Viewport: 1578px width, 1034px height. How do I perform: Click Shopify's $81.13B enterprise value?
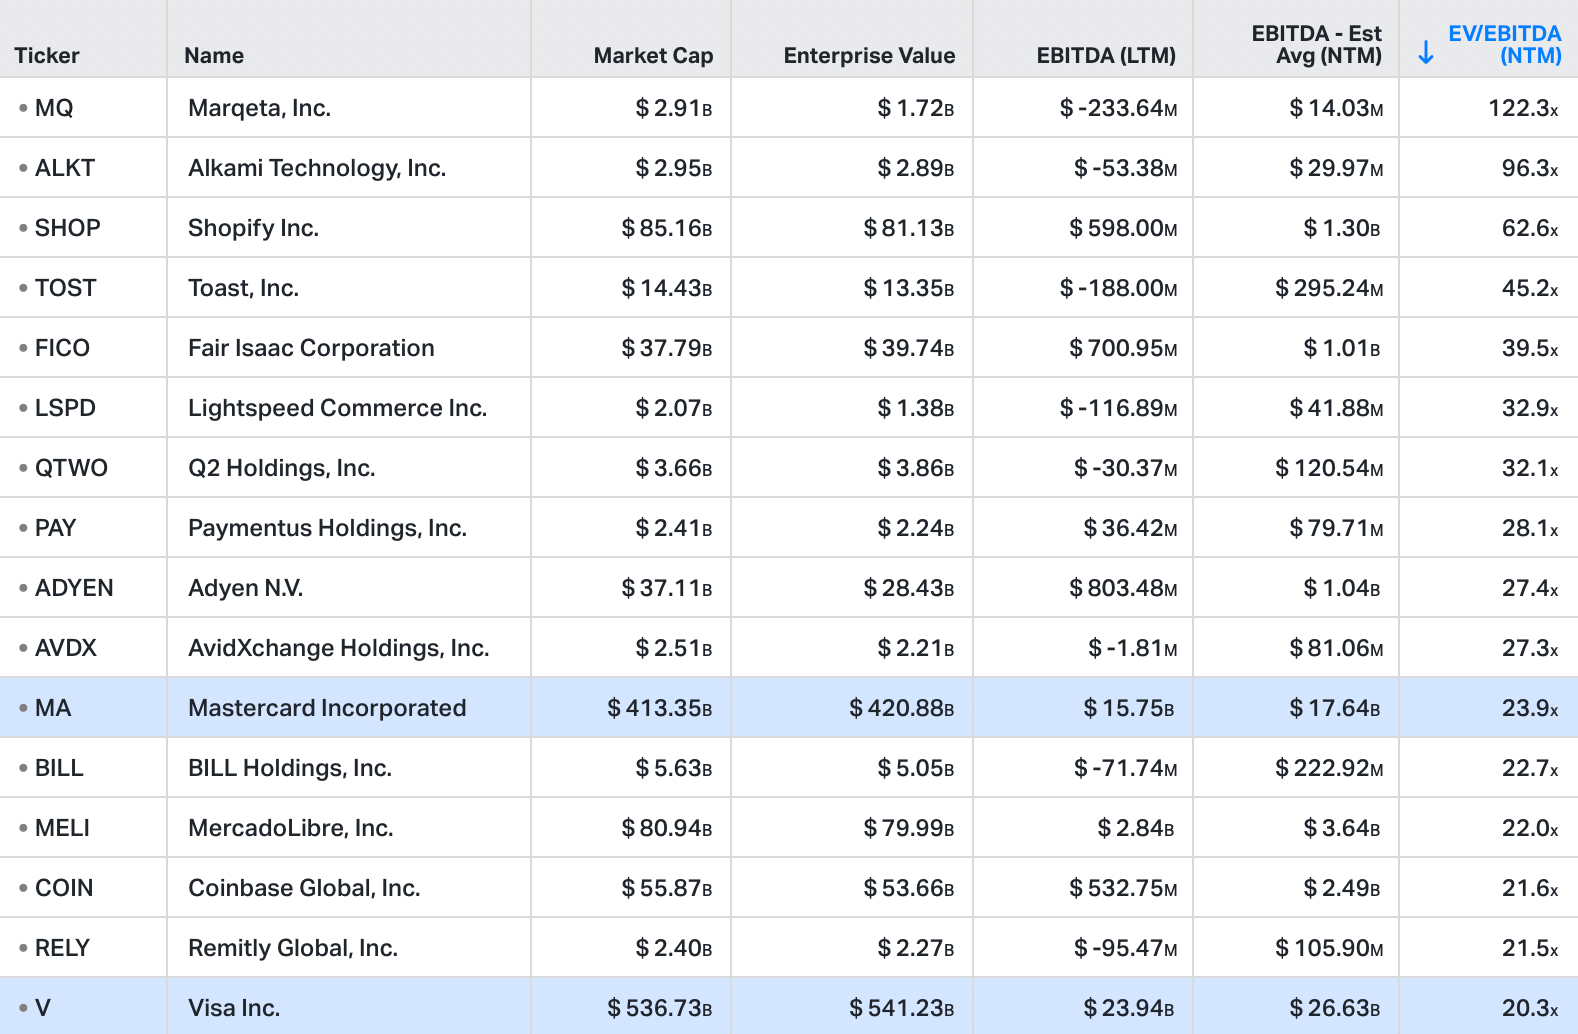pyautogui.click(x=909, y=228)
